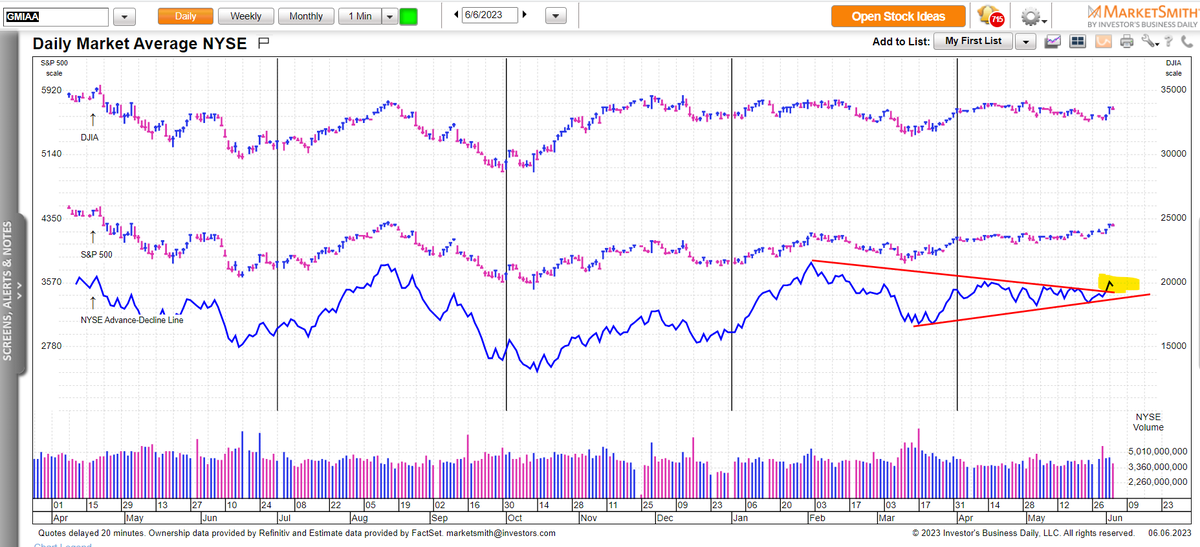Select the 1 Min intraday period
This screenshot has height=547, width=1200.
[x=359, y=16]
